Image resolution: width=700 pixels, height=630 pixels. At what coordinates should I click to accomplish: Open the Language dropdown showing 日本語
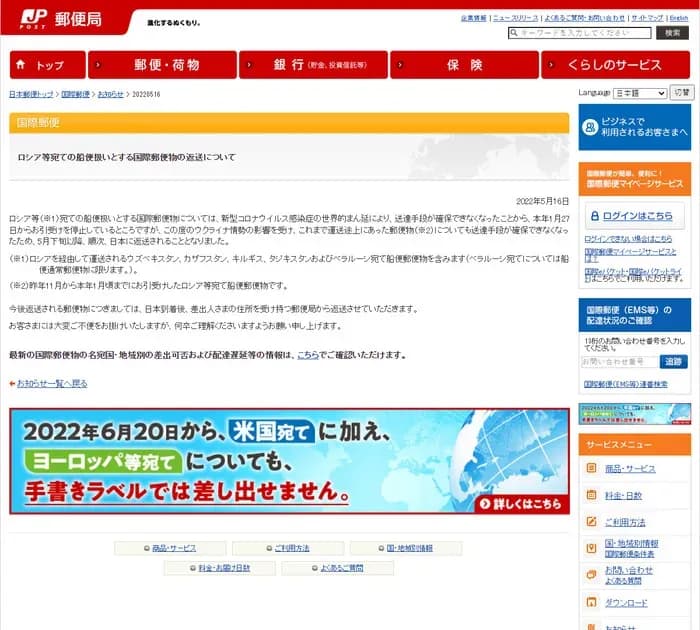638,93
